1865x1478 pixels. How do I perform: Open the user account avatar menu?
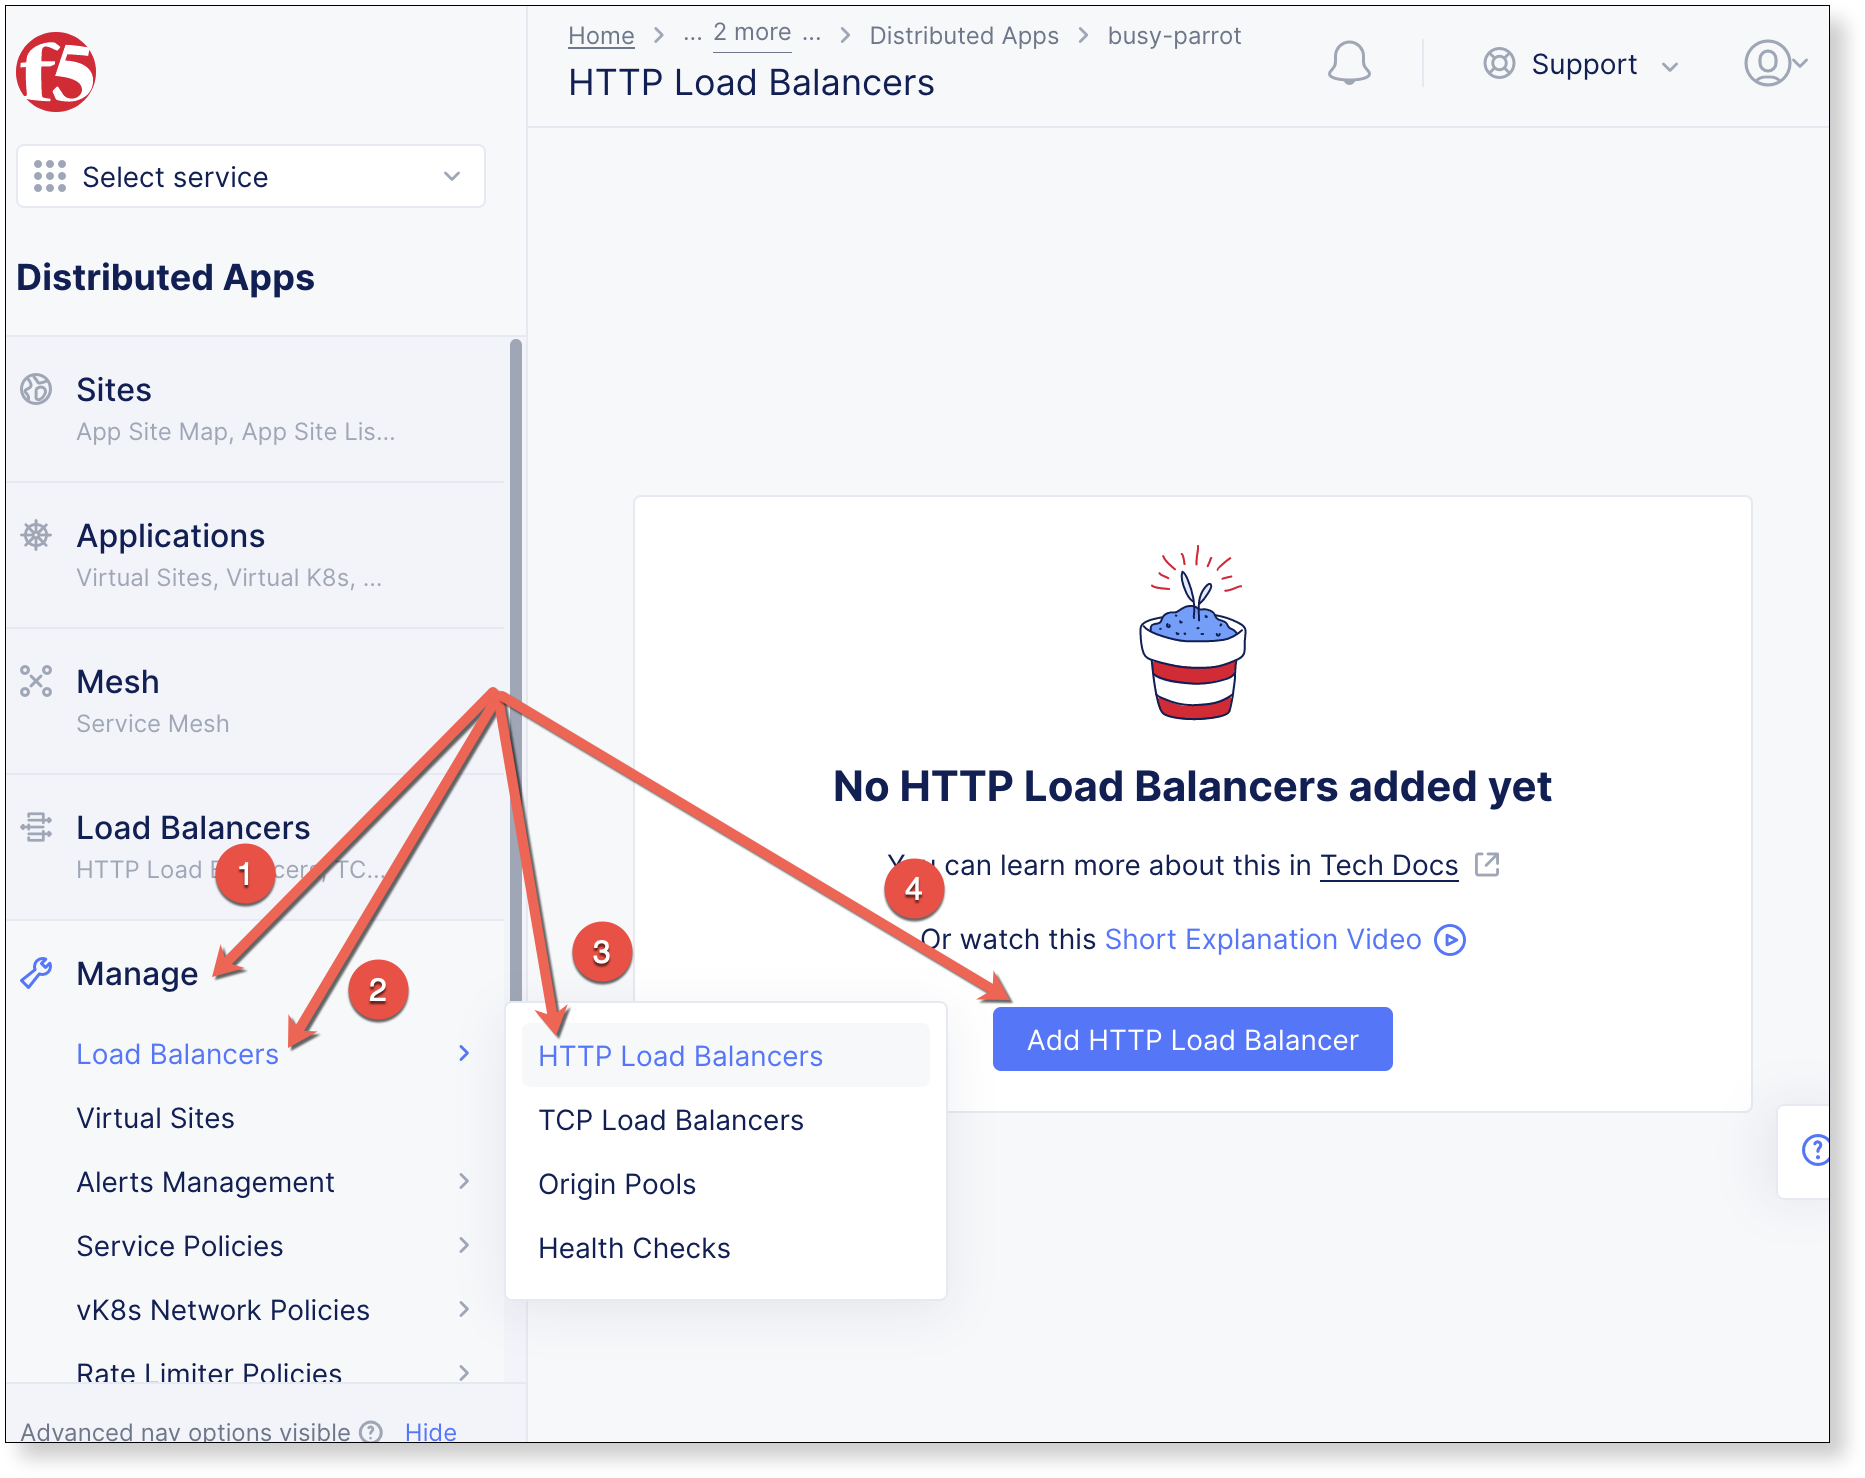tap(1774, 63)
